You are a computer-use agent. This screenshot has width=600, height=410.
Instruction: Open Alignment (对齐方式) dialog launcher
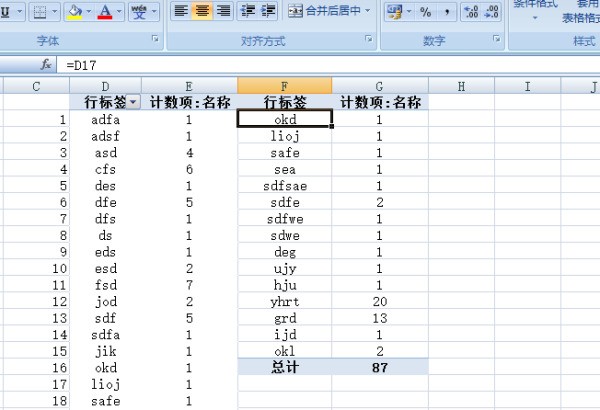pyautogui.click(x=368, y=39)
